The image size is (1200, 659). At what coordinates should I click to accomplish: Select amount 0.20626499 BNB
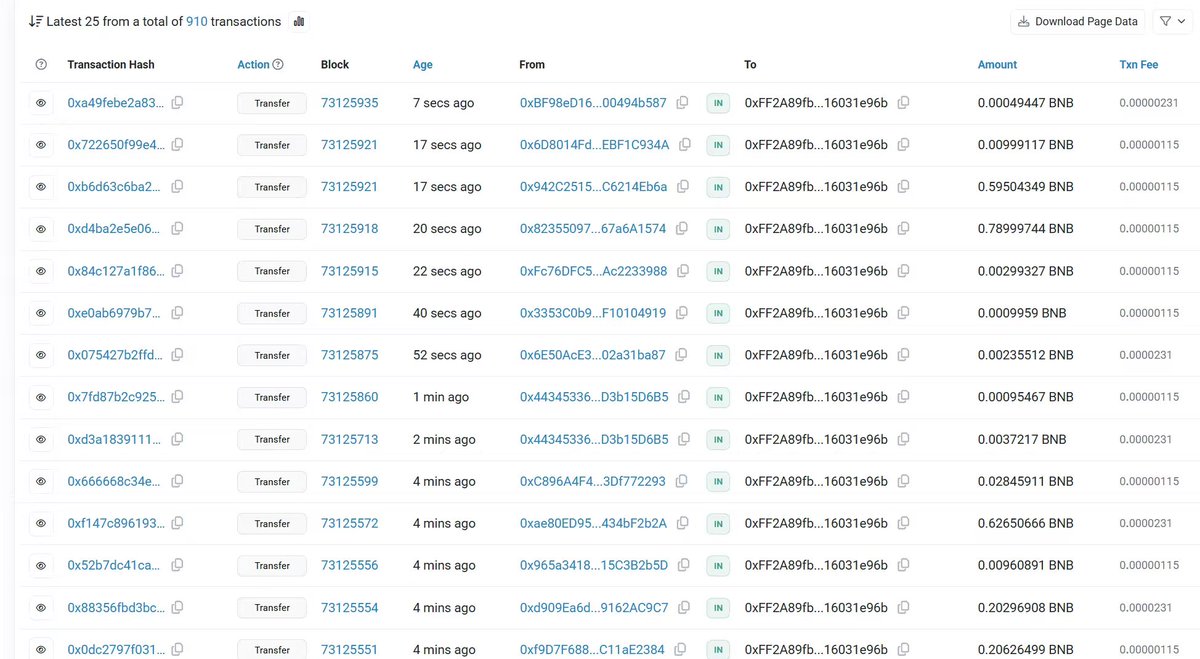click(x=1025, y=649)
